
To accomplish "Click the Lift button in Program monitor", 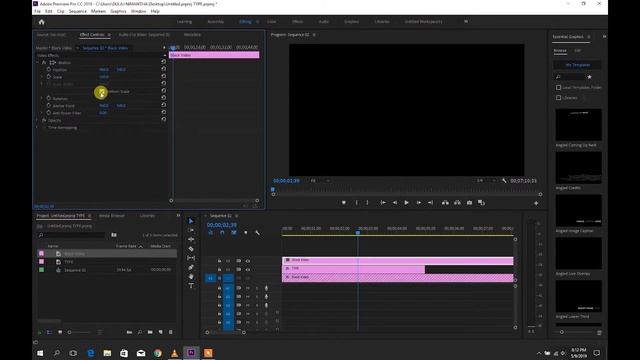I will [445, 202].
